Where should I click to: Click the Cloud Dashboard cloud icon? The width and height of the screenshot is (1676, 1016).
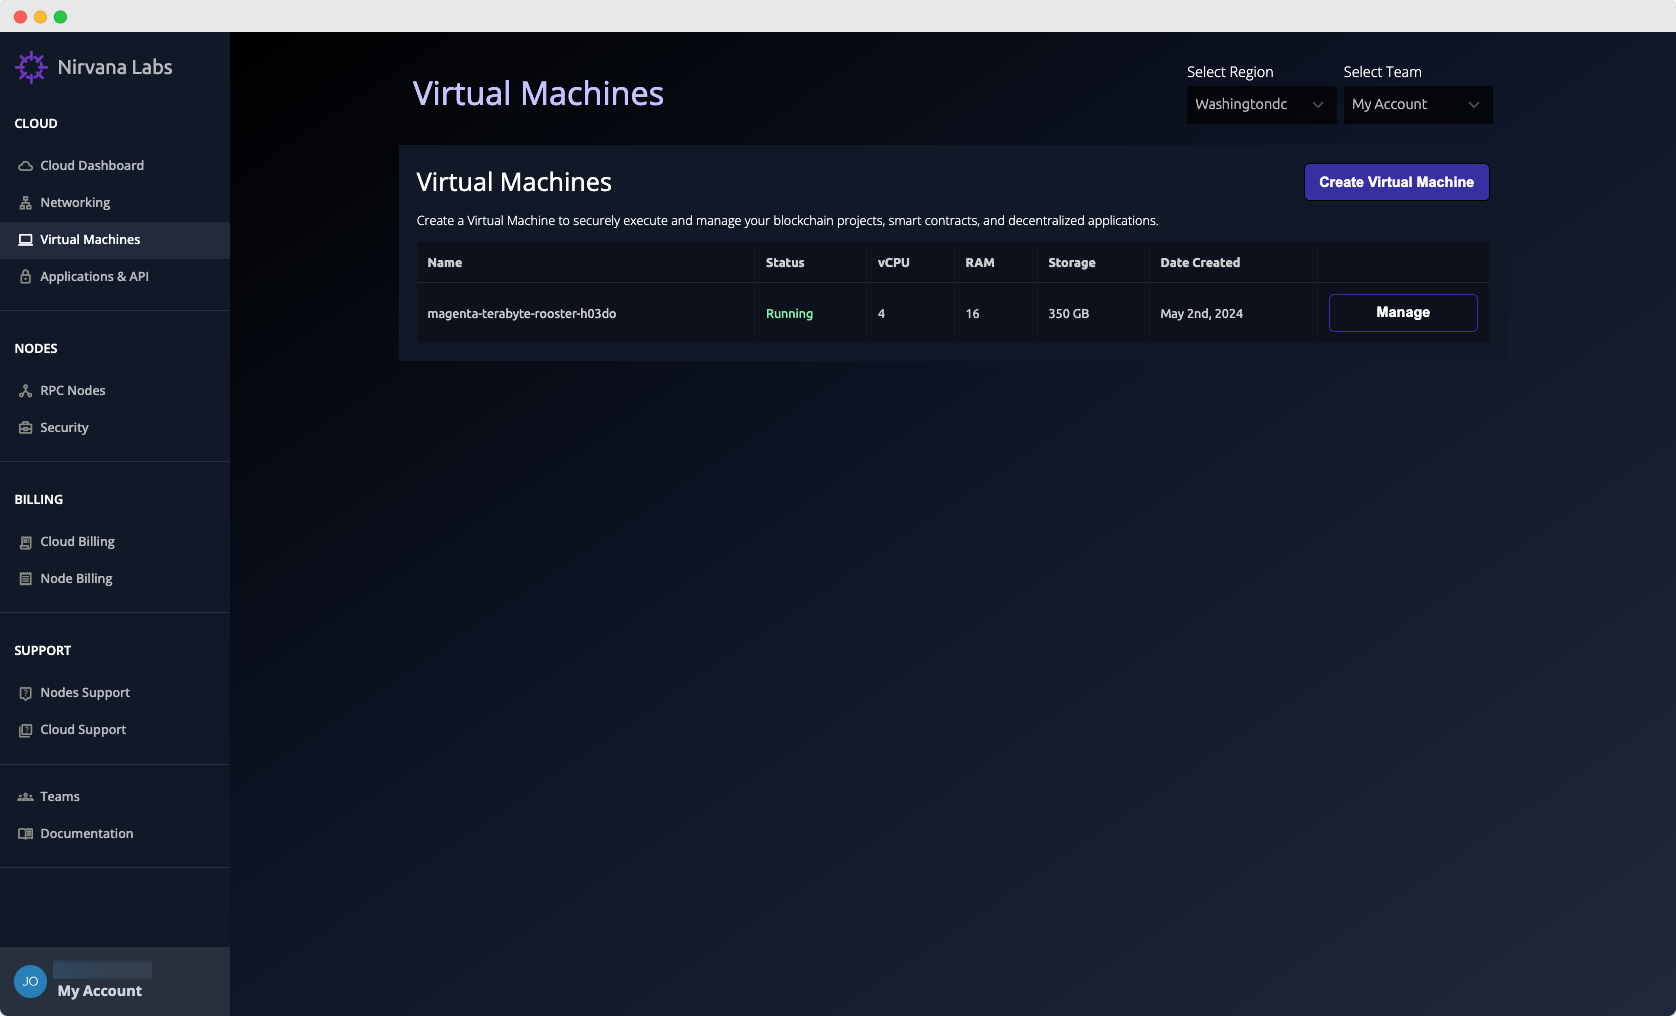(x=26, y=166)
